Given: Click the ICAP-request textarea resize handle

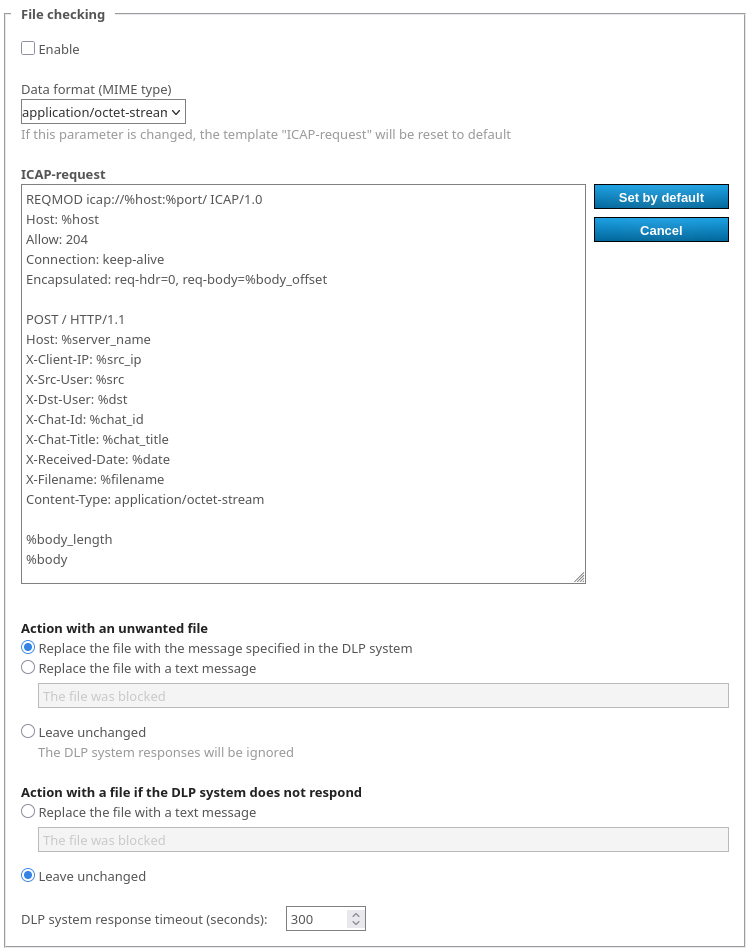Looking at the screenshot, I should click(x=579, y=577).
